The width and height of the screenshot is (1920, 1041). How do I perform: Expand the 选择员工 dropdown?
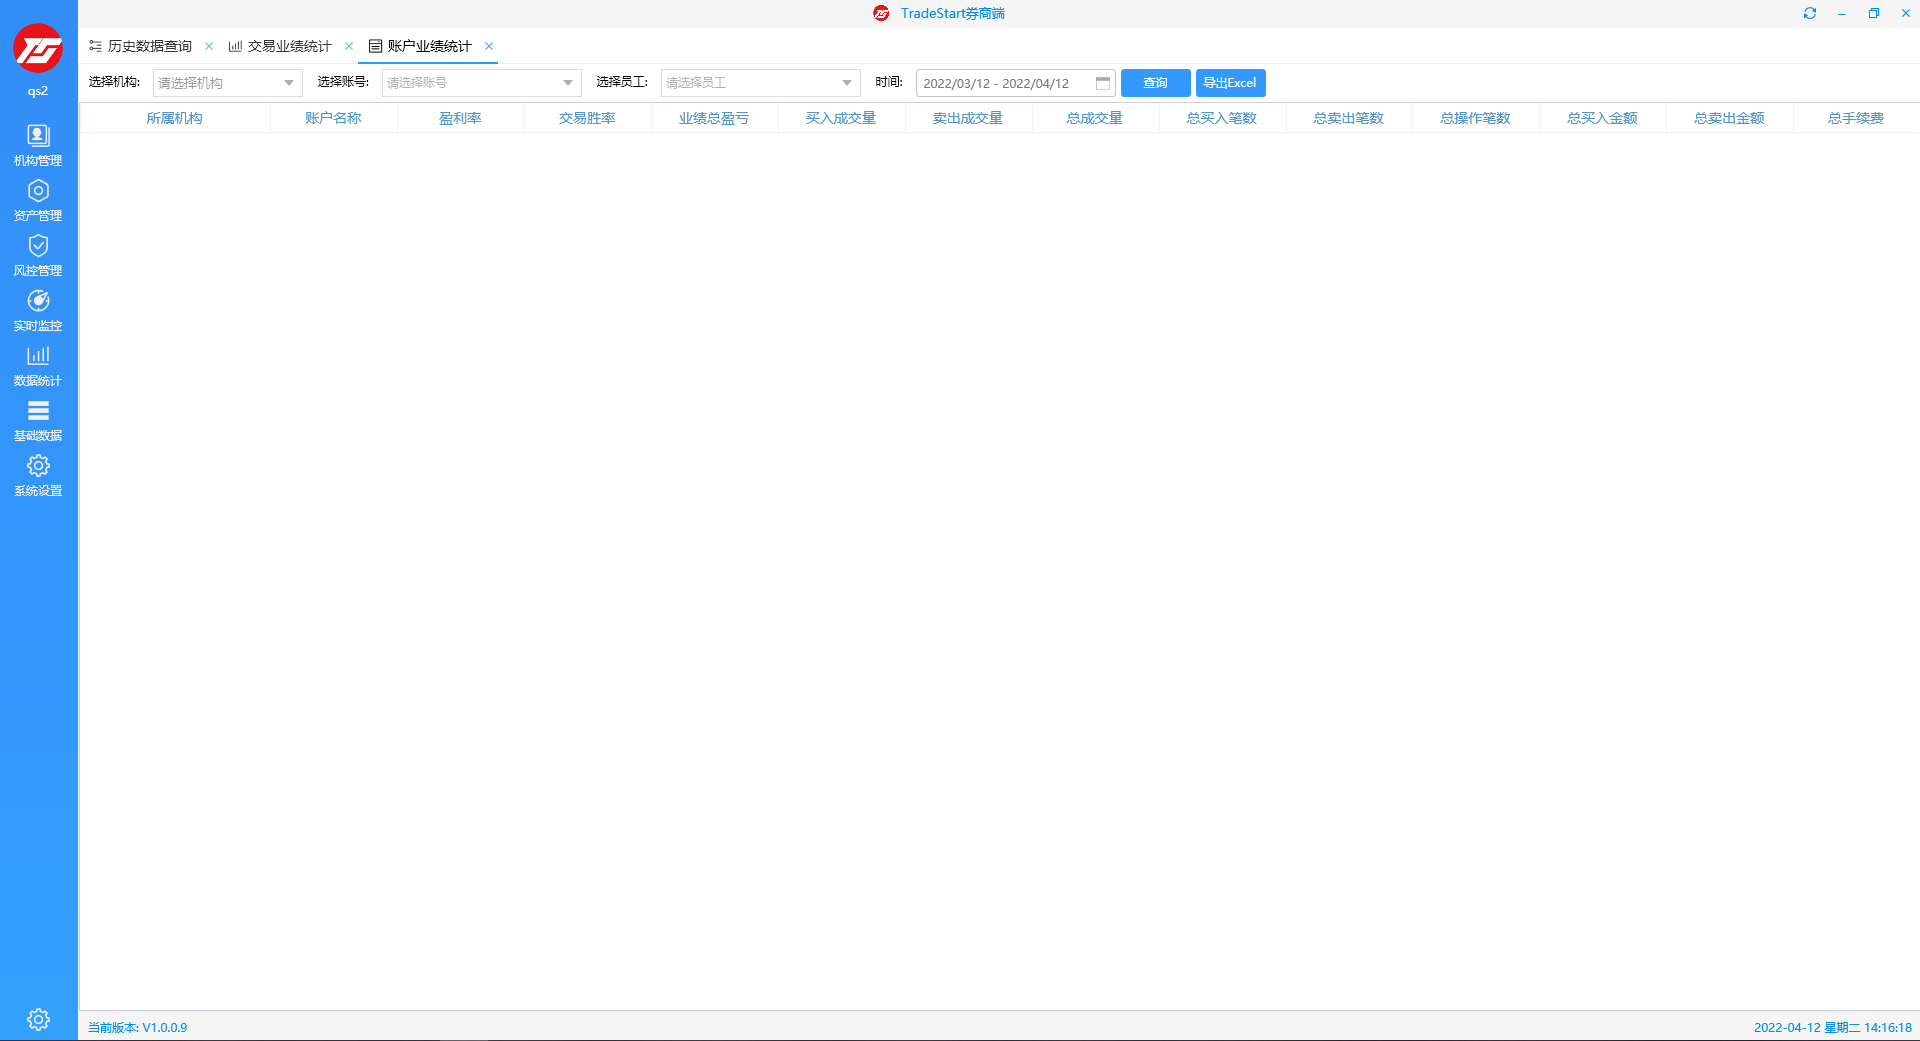(x=846, y=83)
